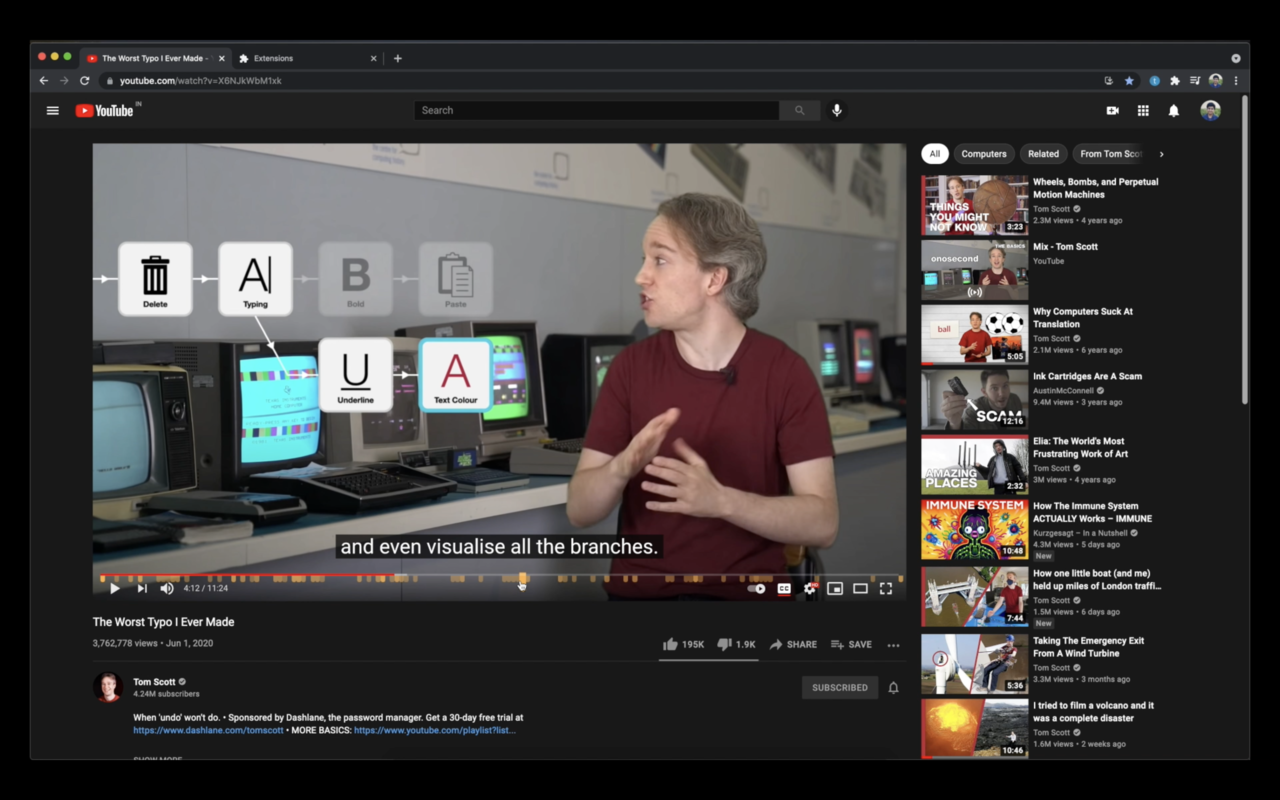Show more filter chips with right chevron
Image resolution: width=1280 pixels, height=800 pixels.
click(1161, 154)
